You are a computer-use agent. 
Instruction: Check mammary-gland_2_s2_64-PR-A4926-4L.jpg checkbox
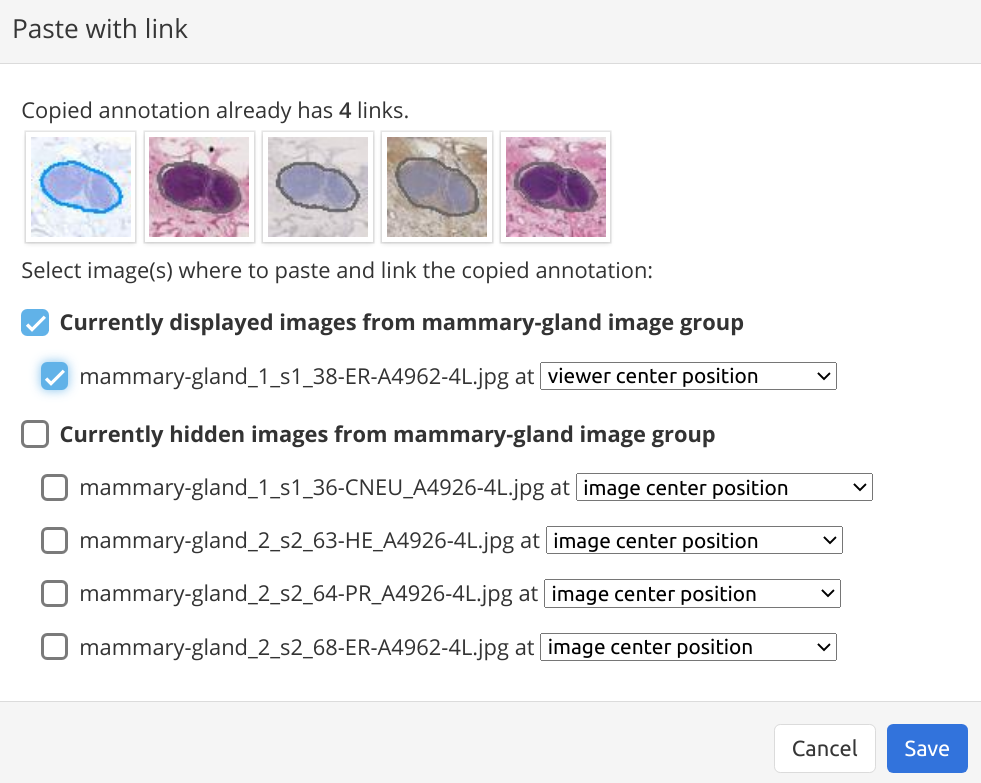click(54, 593)
